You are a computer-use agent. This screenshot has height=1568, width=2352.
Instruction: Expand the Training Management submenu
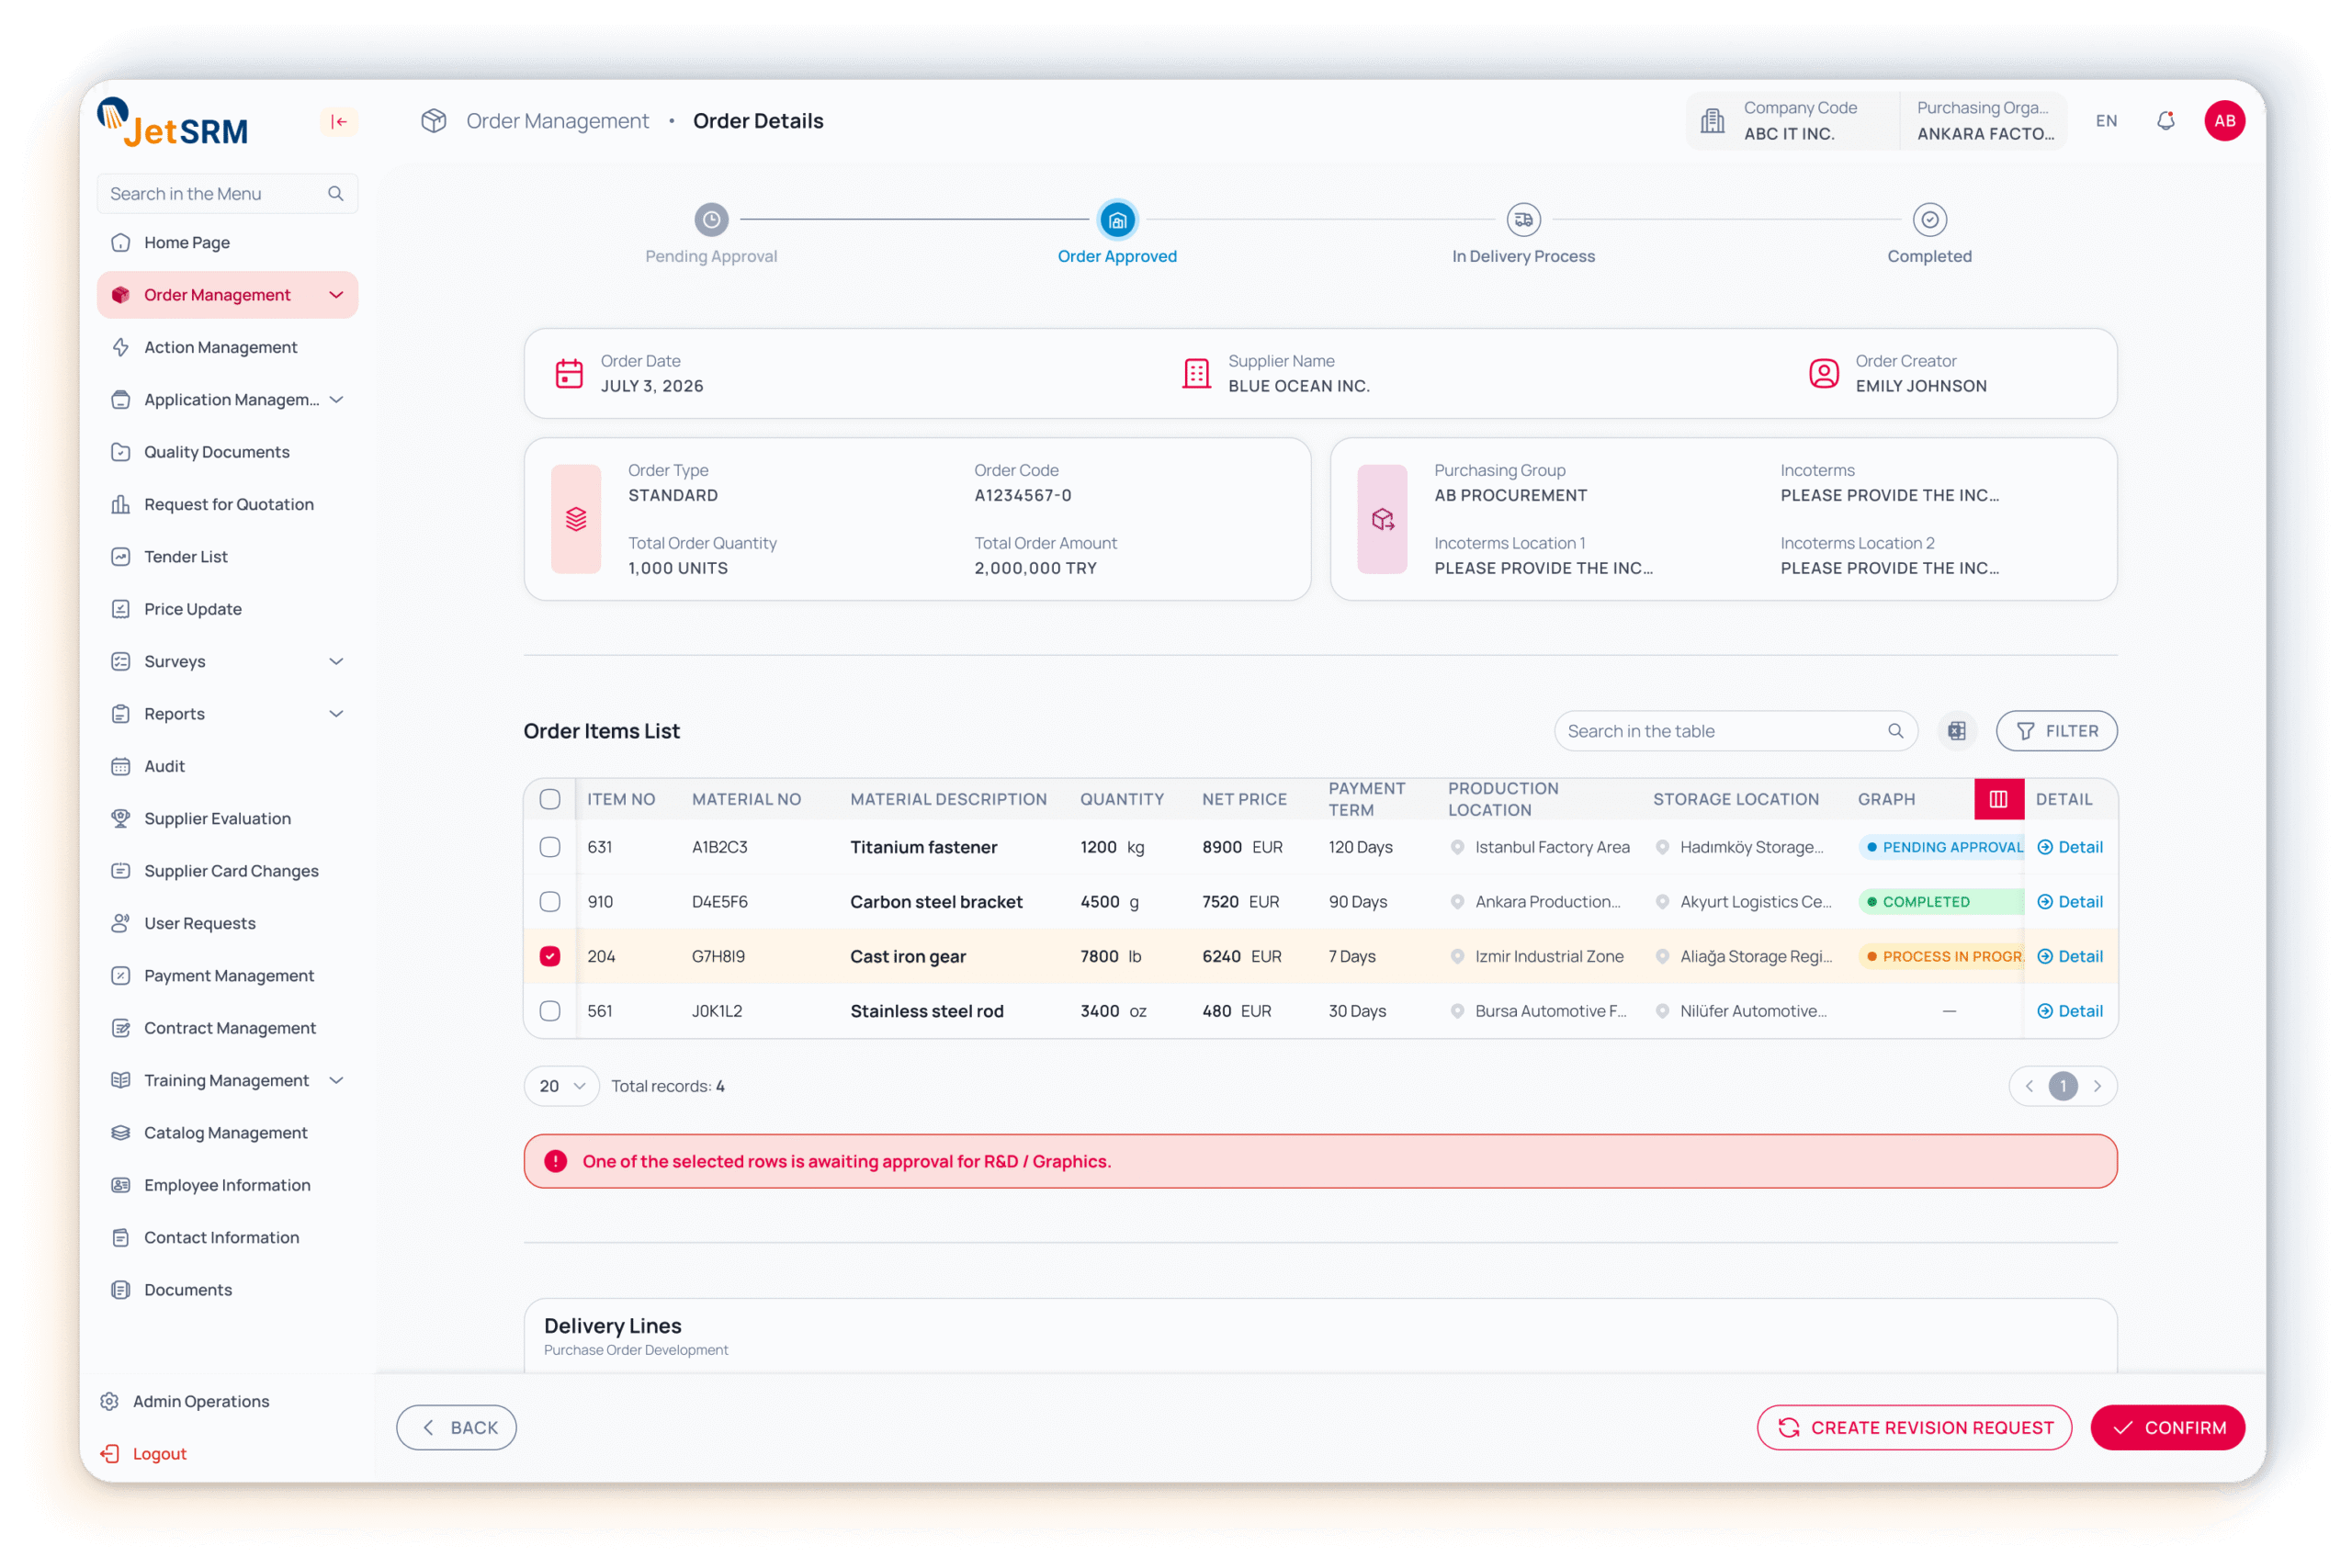(x=336, y=1080)
